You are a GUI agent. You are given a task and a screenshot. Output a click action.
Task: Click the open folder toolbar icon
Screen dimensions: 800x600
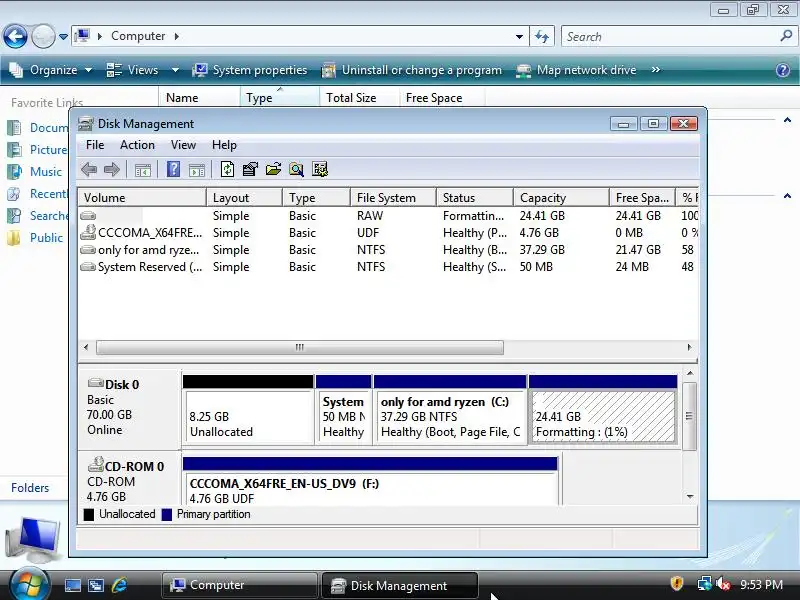click(273, 169)
